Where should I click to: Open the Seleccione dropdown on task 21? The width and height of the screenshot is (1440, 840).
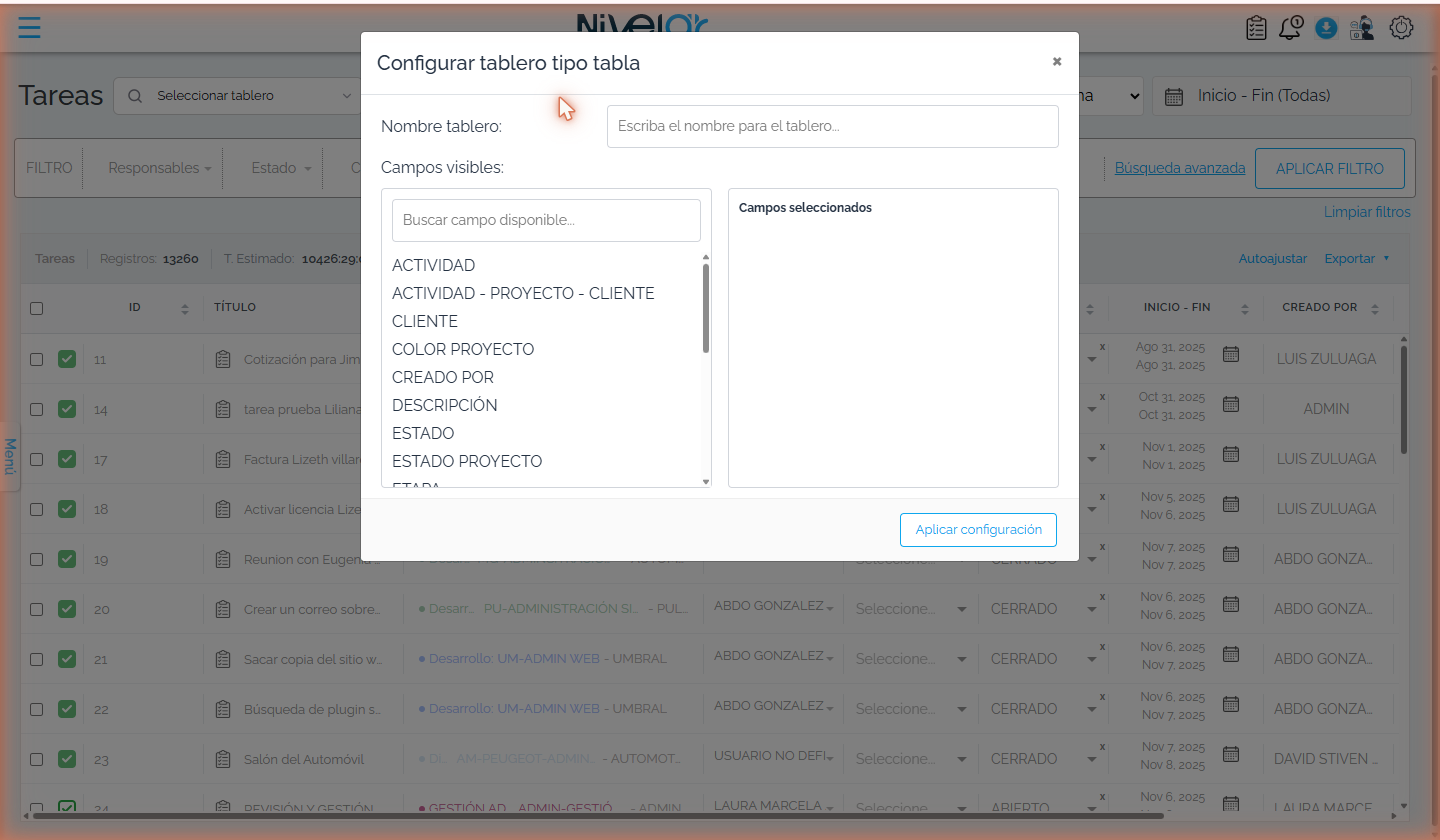[910, 659]
